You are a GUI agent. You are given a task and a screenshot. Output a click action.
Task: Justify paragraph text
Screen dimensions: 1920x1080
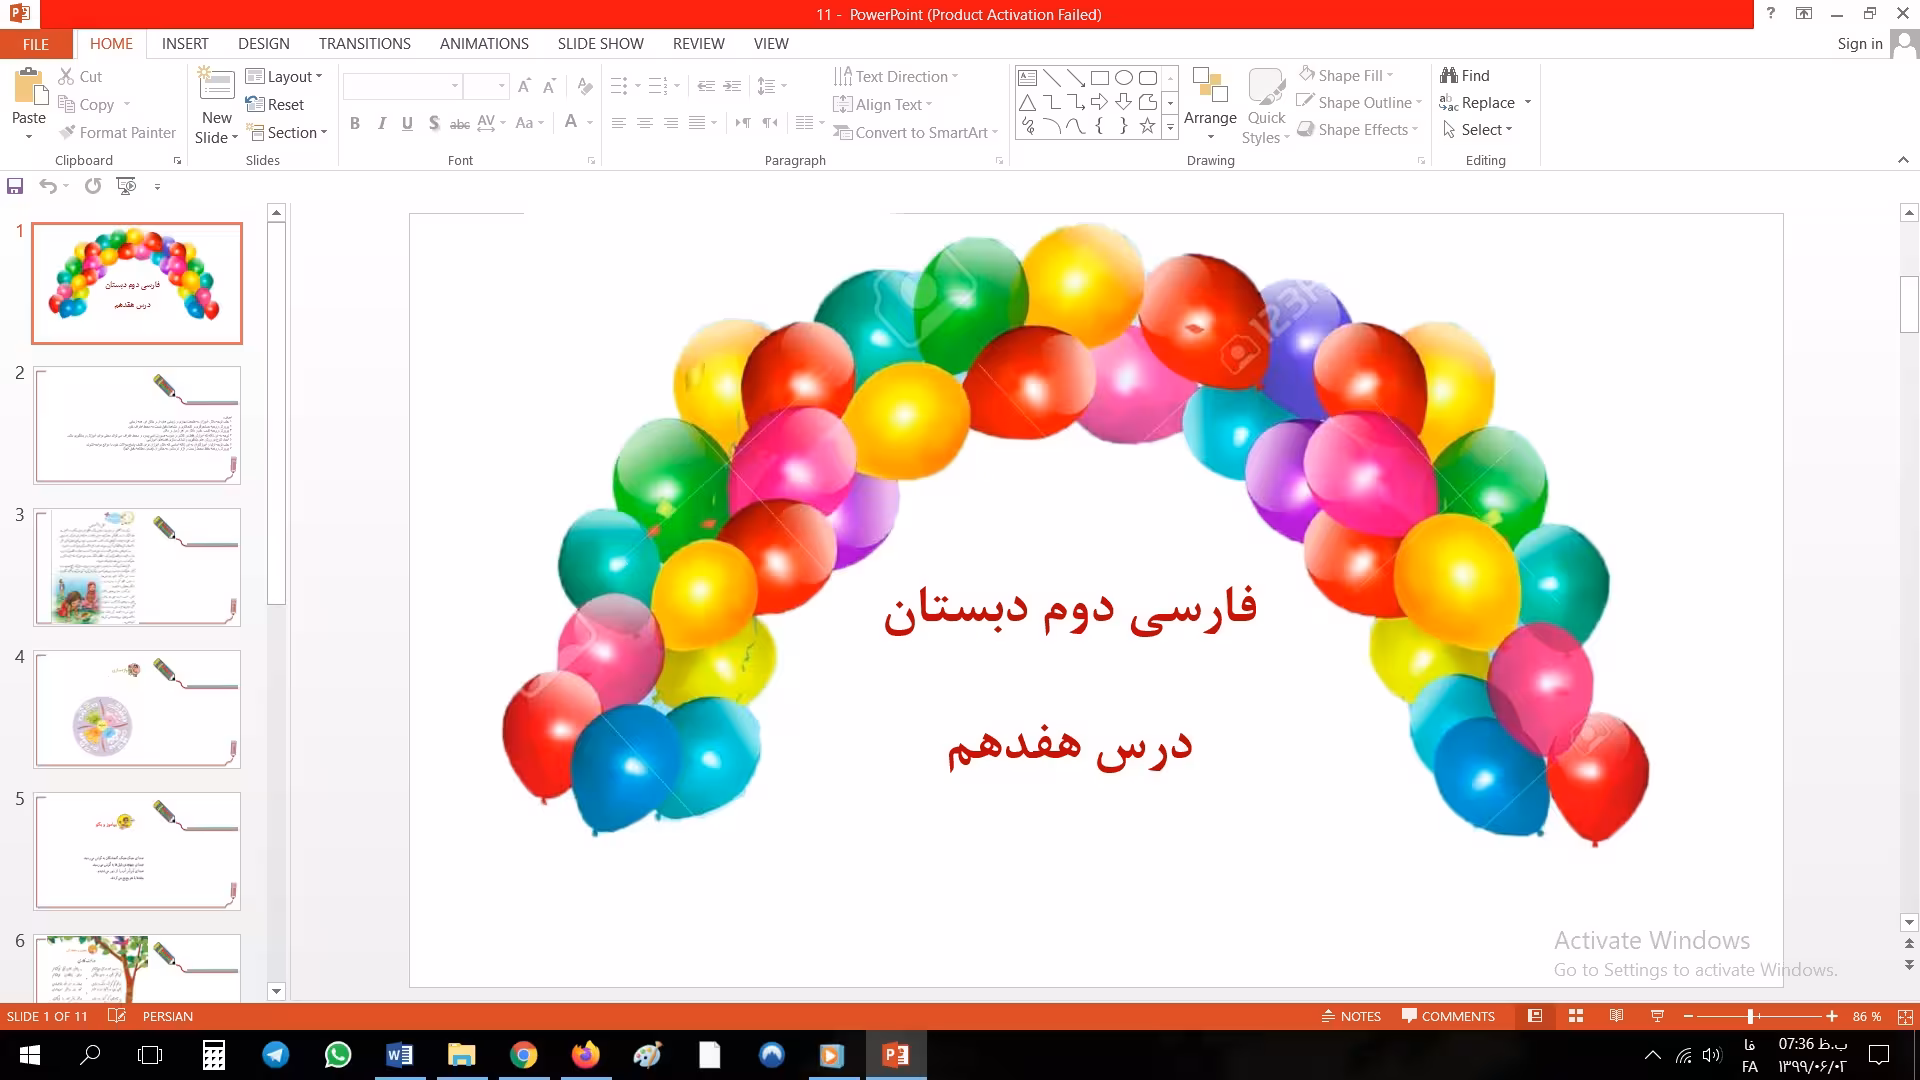tap(697, 123)
